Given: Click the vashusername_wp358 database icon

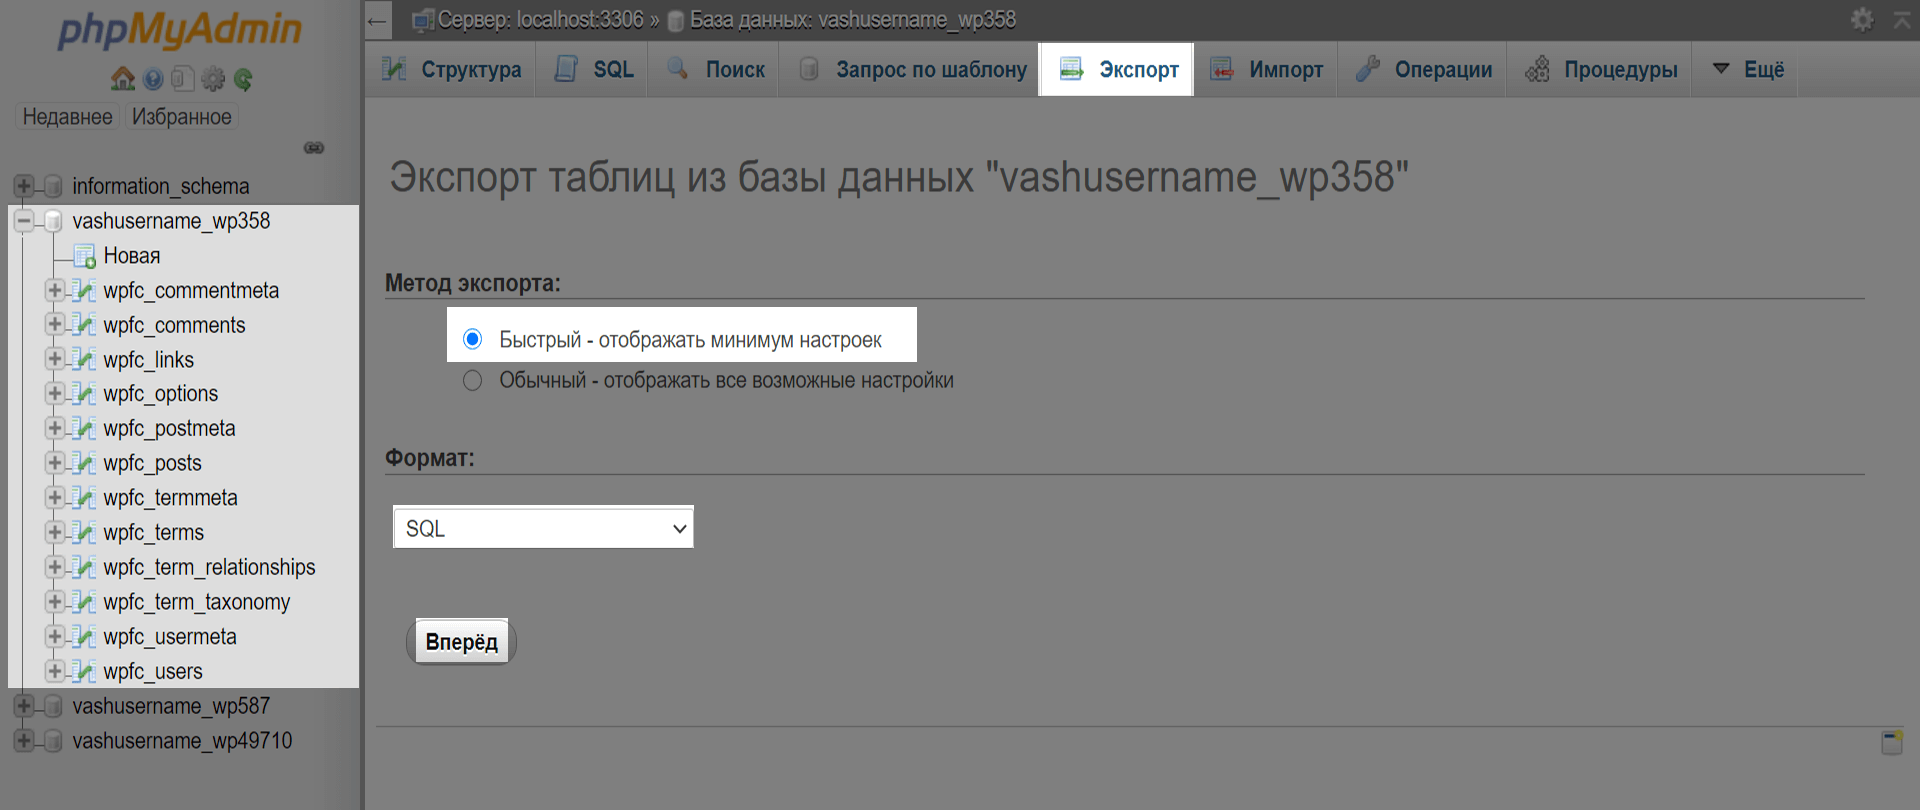Looking at the screenshot, I should pos(54,221).
